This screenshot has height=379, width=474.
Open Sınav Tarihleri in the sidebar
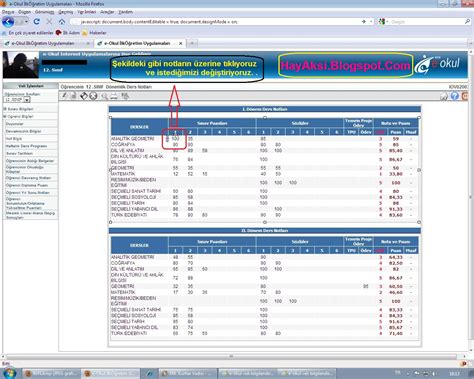point(19,153)
